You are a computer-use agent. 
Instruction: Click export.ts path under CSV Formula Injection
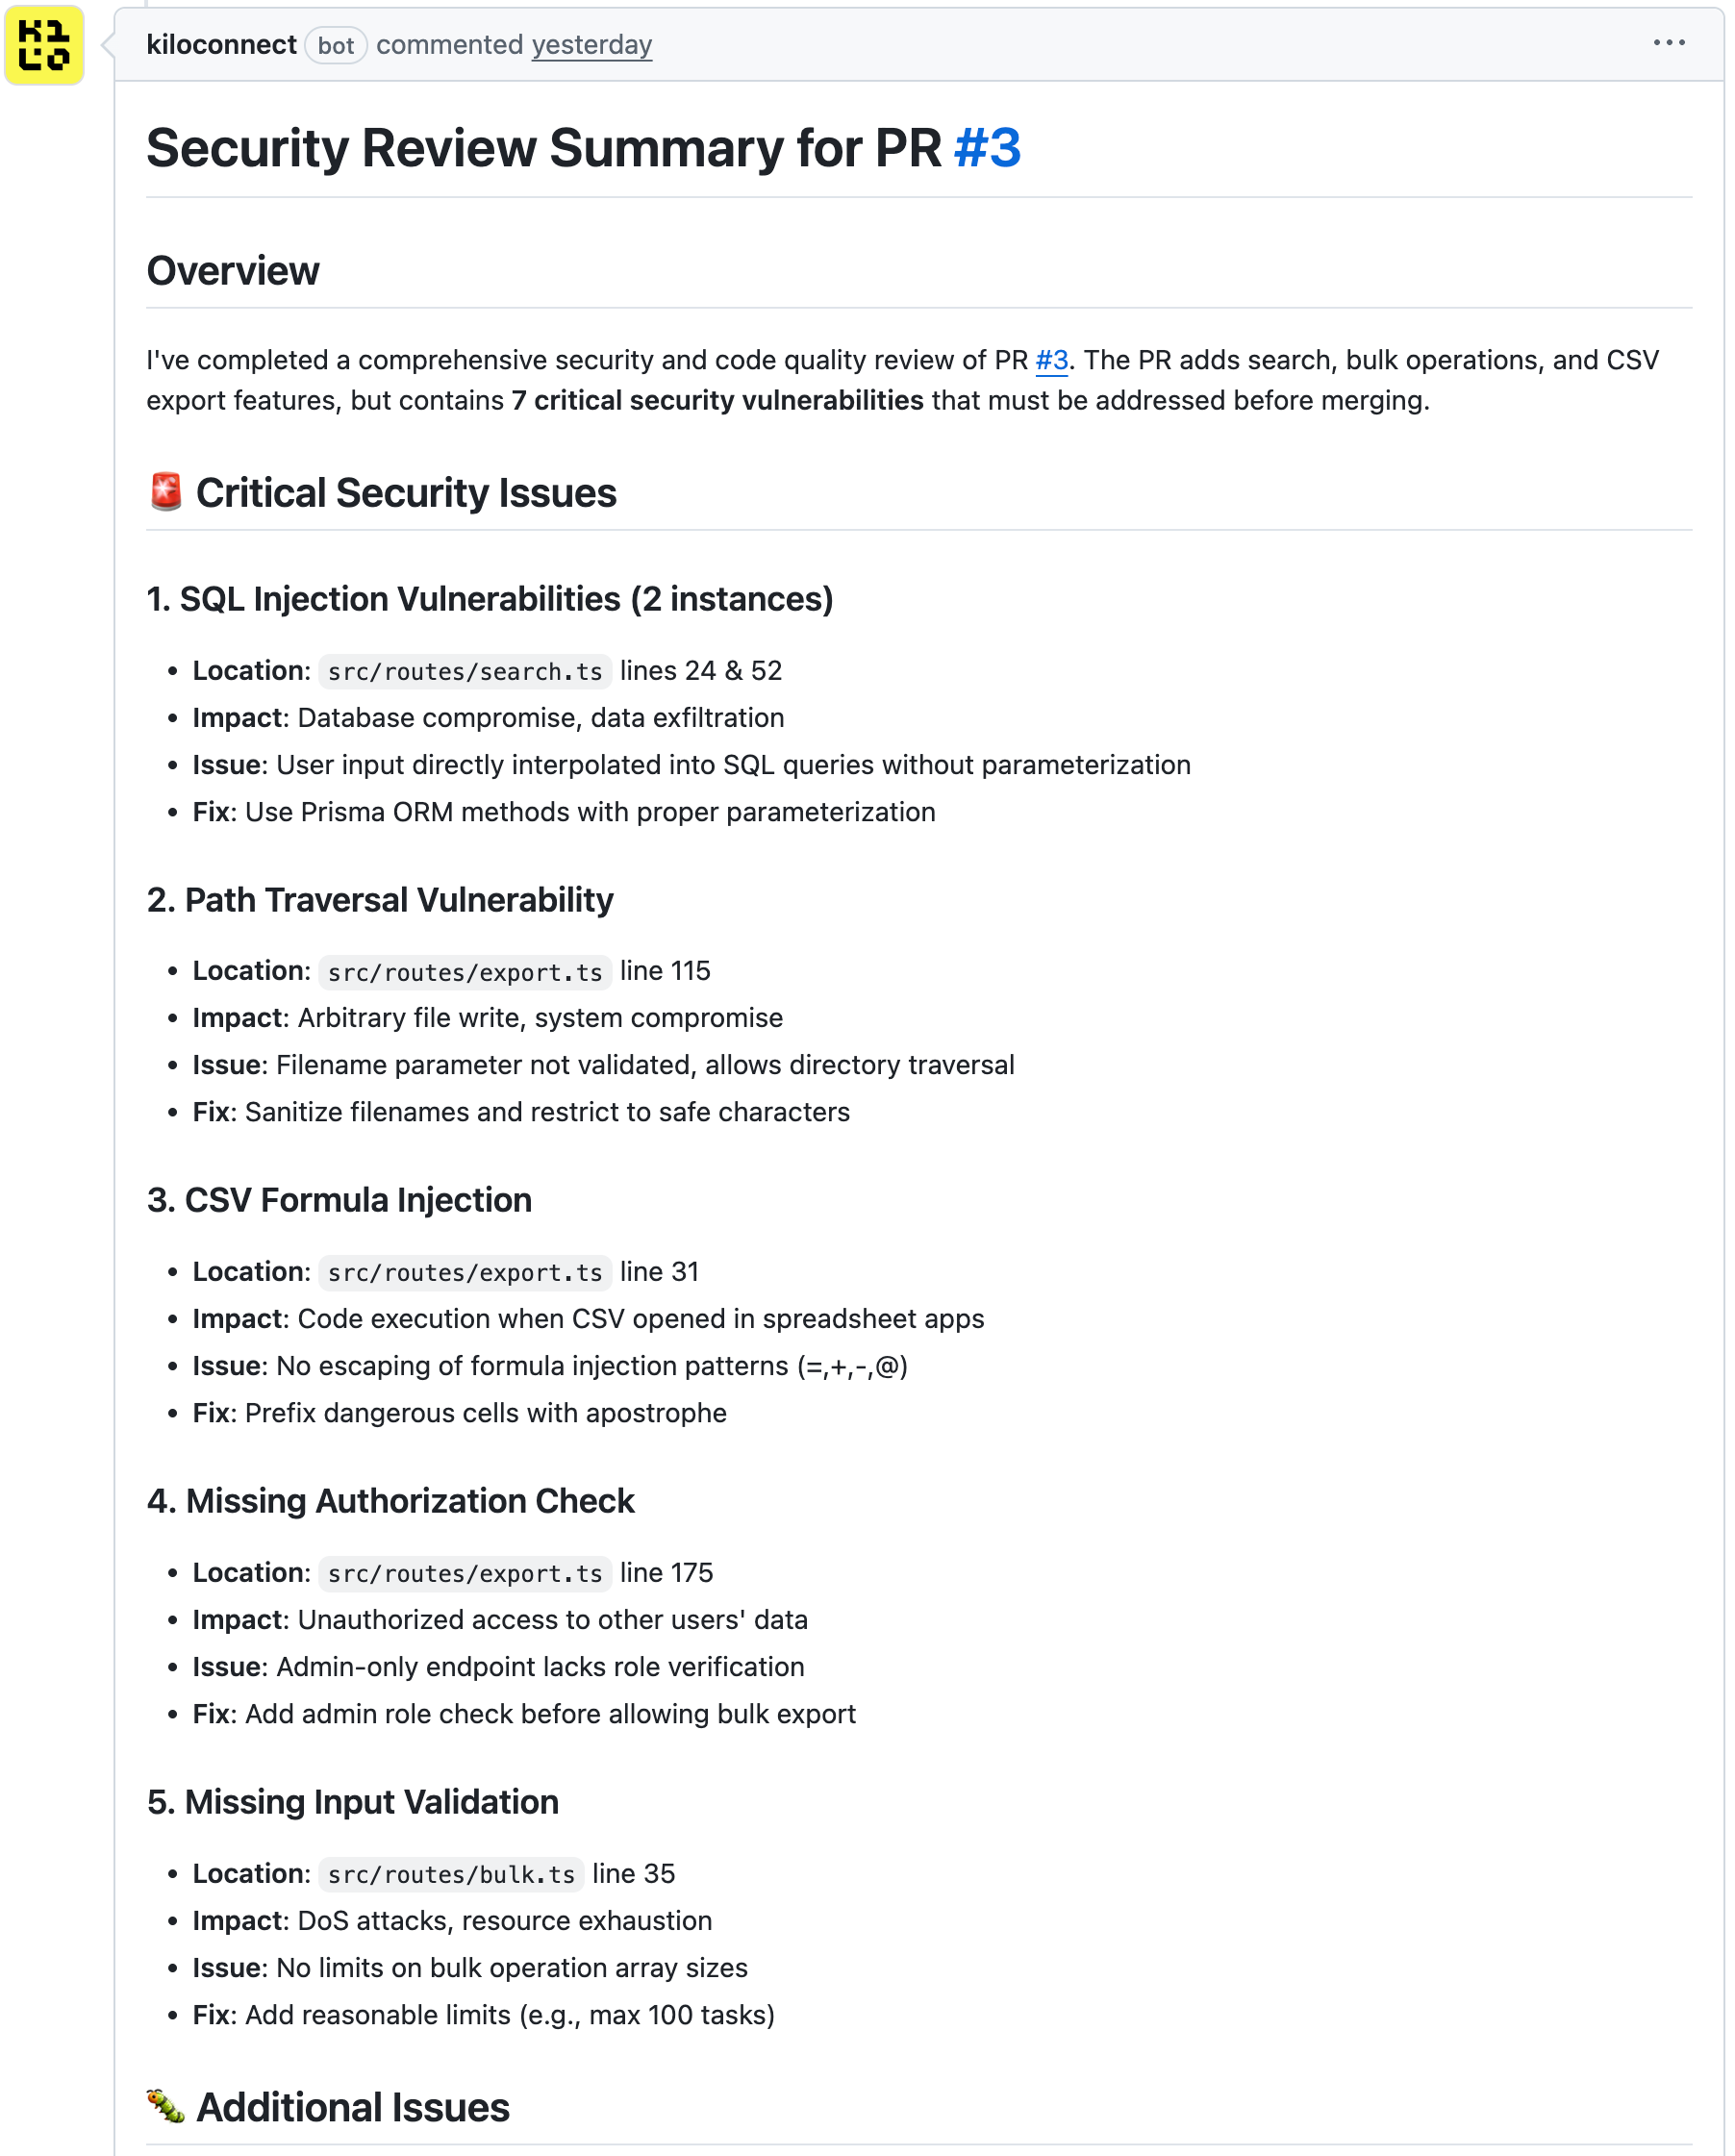coord(465,1272)
